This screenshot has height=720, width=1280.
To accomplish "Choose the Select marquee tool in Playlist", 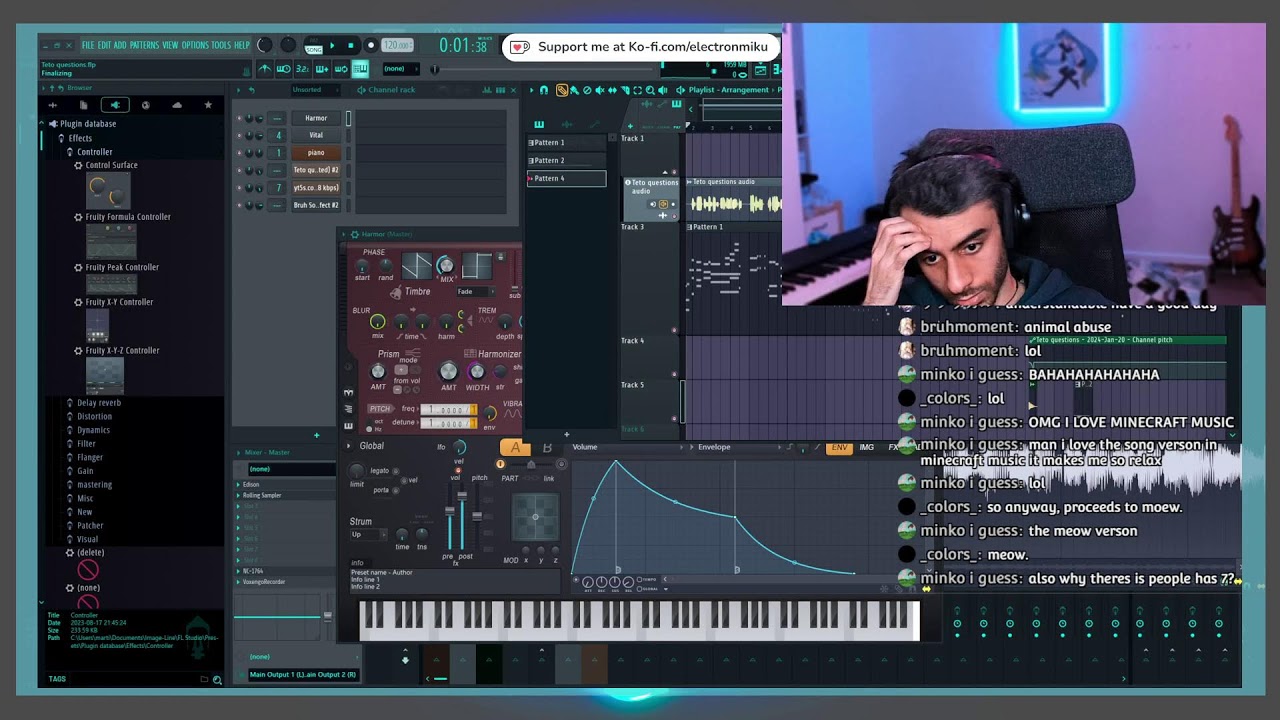I will point(637,90).
